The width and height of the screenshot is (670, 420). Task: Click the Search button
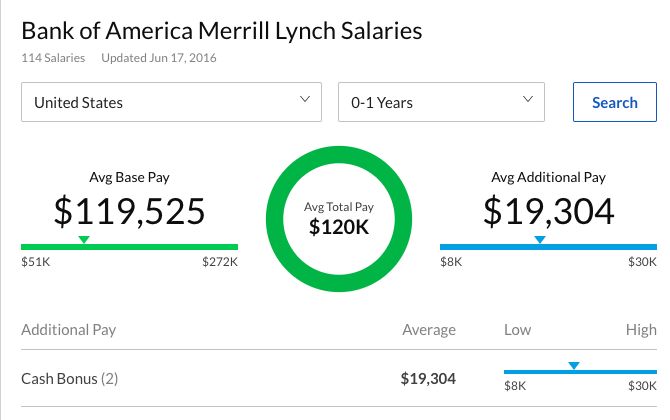pyautogui.click(x=614, y=102)
